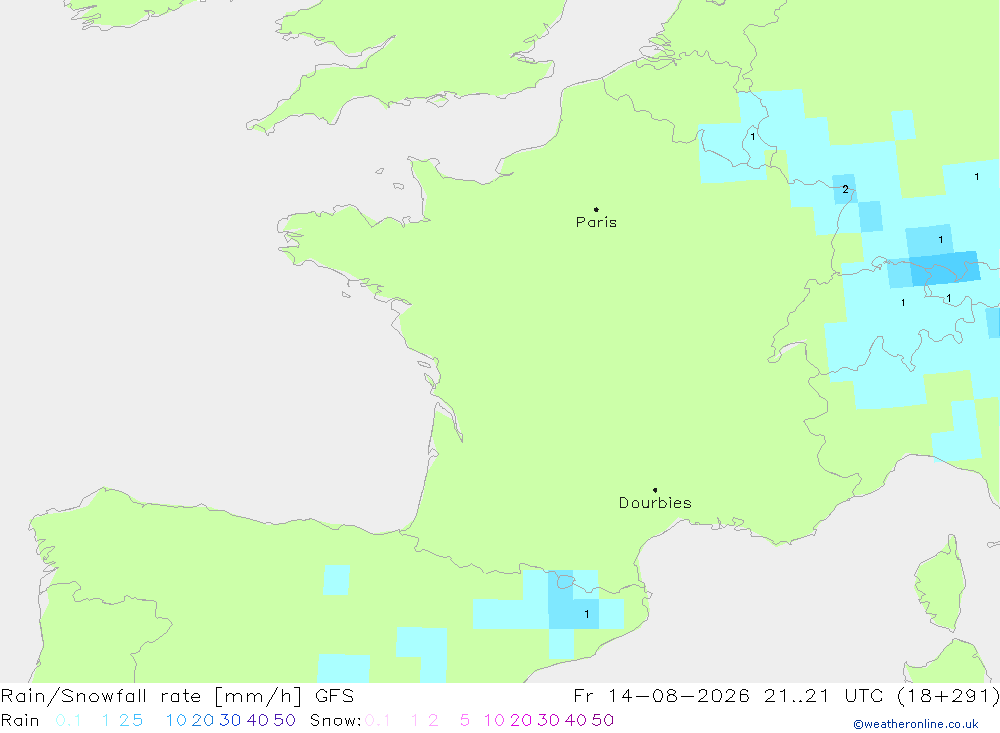Select the Rain 50 legend value
The width and height of the screenshot is (1000, 733).
click(x=284, y=720)
